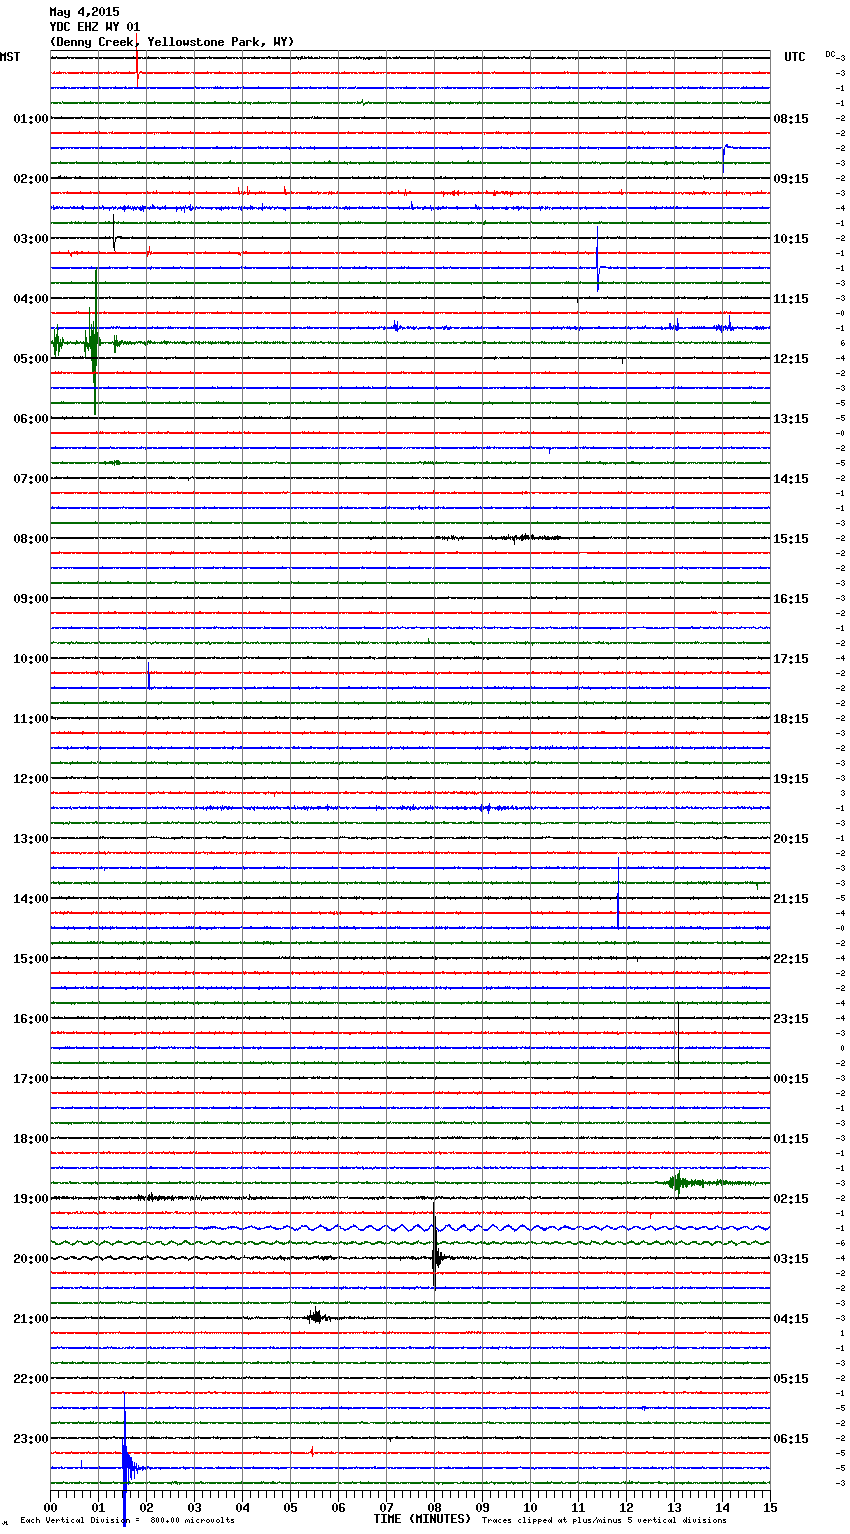Click the 13:15 UTC time label
This screenshot has width=850, height=1534.
tap(791, 419)
